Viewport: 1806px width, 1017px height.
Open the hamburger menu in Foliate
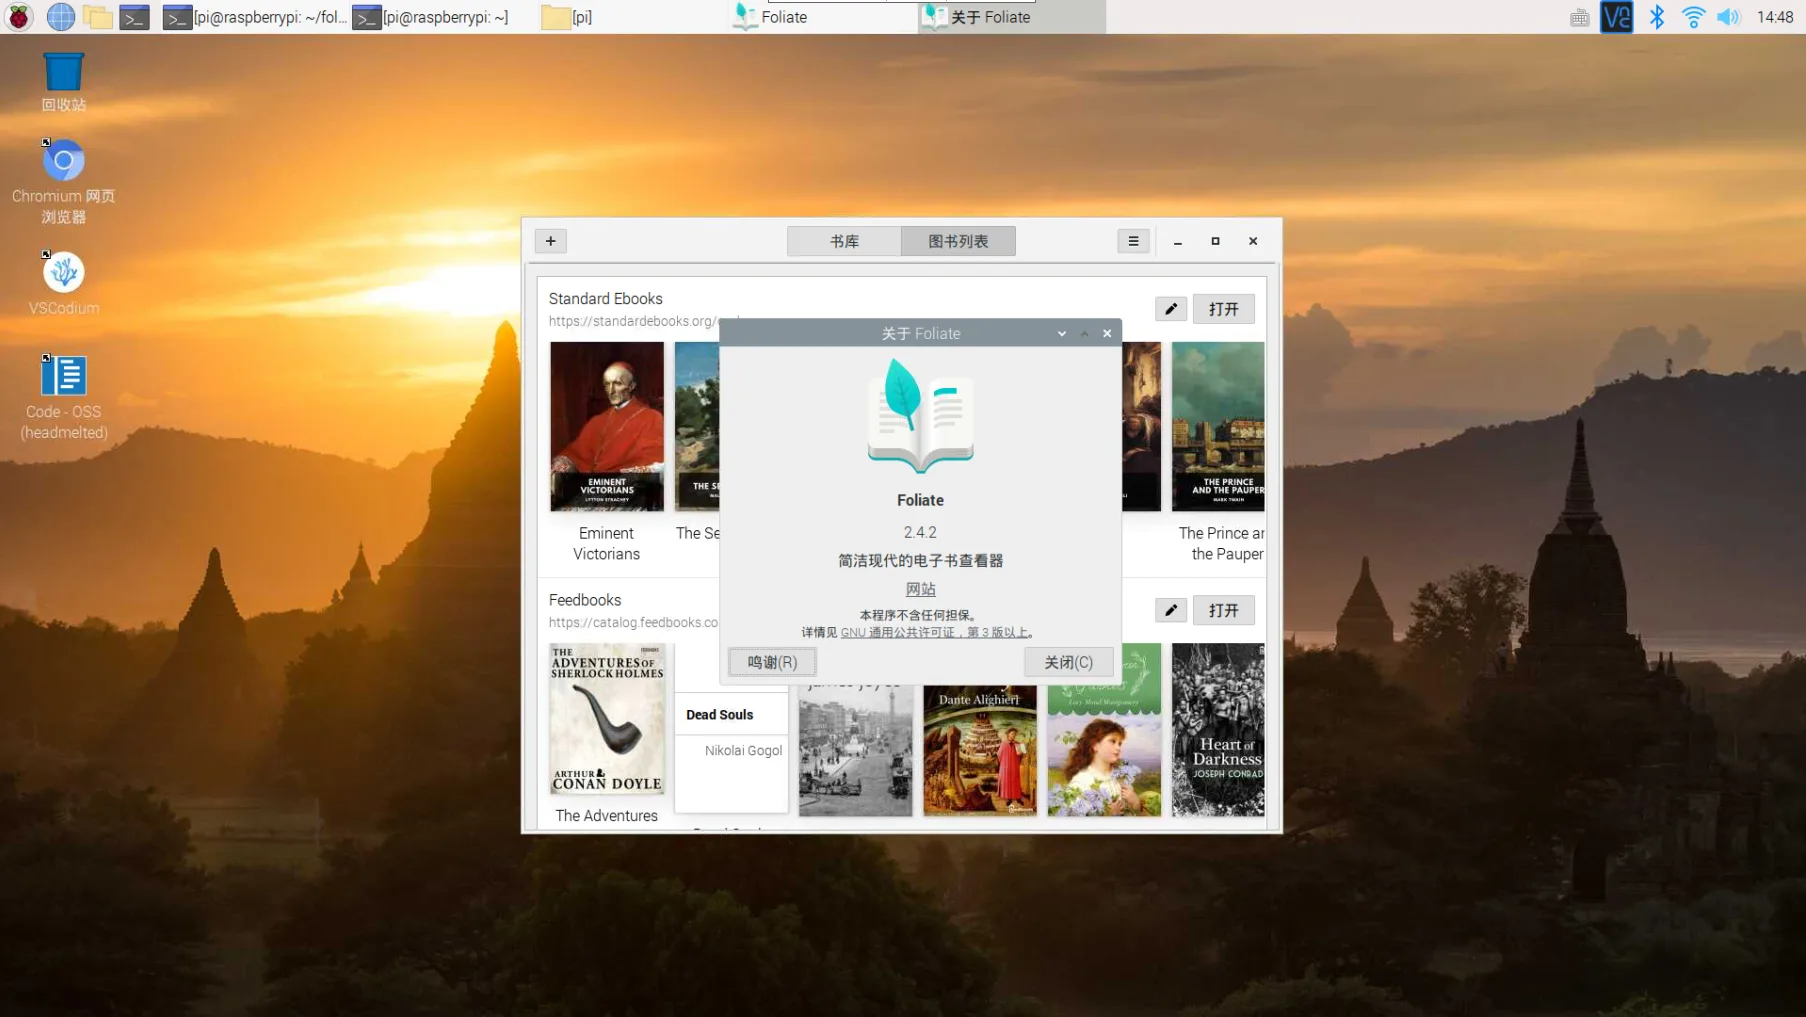click(1133, 241)
